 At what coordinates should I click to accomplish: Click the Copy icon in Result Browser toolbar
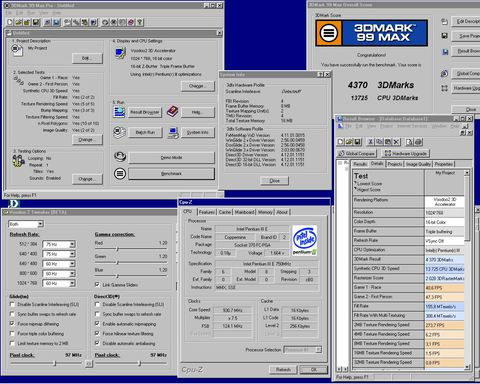click(379, 142)
